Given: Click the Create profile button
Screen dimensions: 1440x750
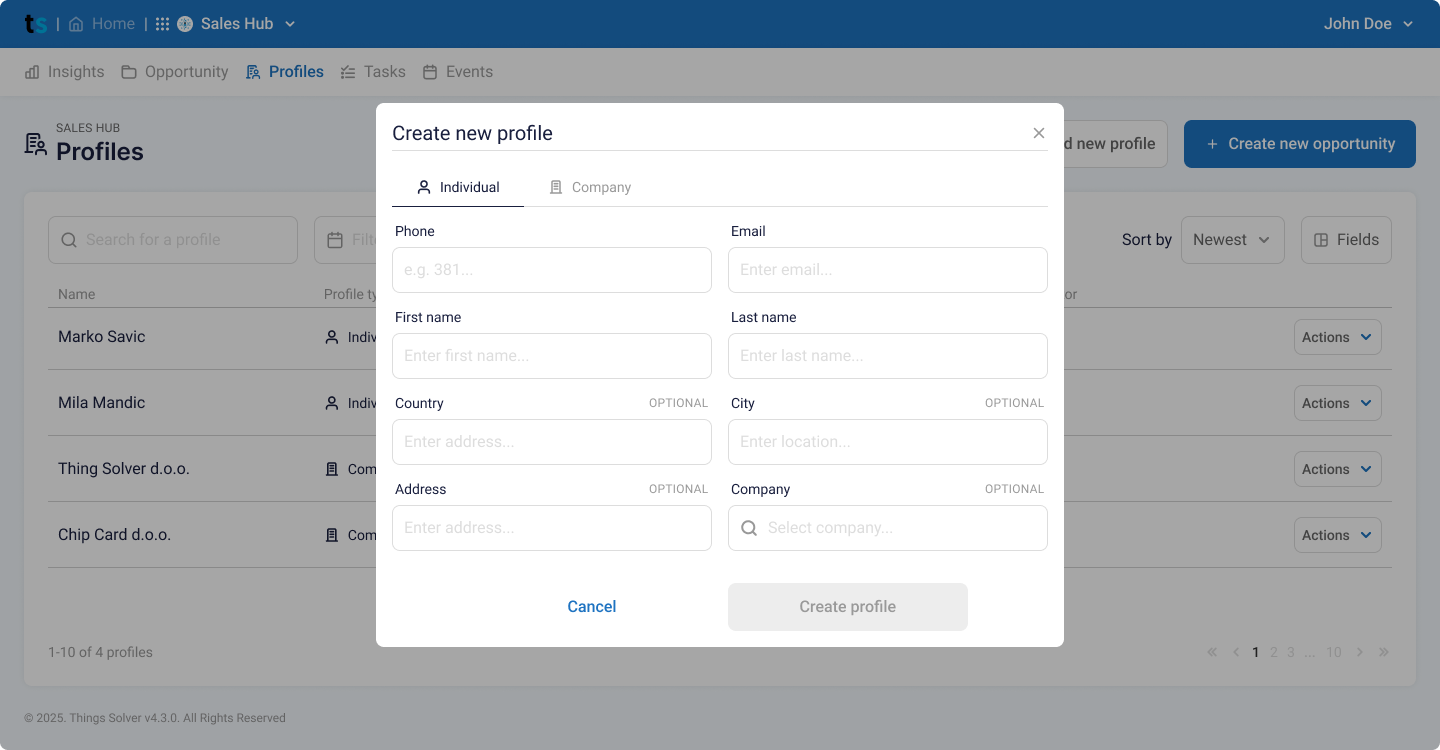Looking at the screenshot, I should pyautogui.click(x=848, y=607).
